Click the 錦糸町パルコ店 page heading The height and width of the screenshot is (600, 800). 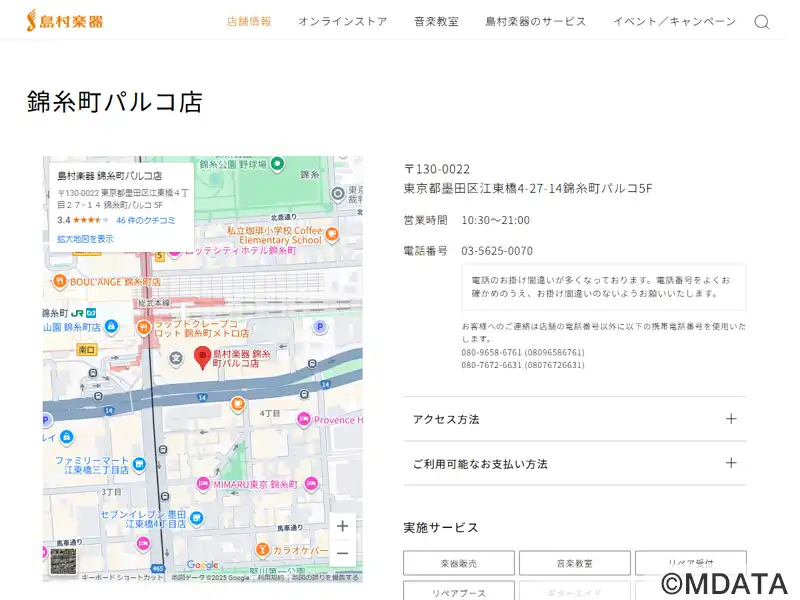coord(115,102)
